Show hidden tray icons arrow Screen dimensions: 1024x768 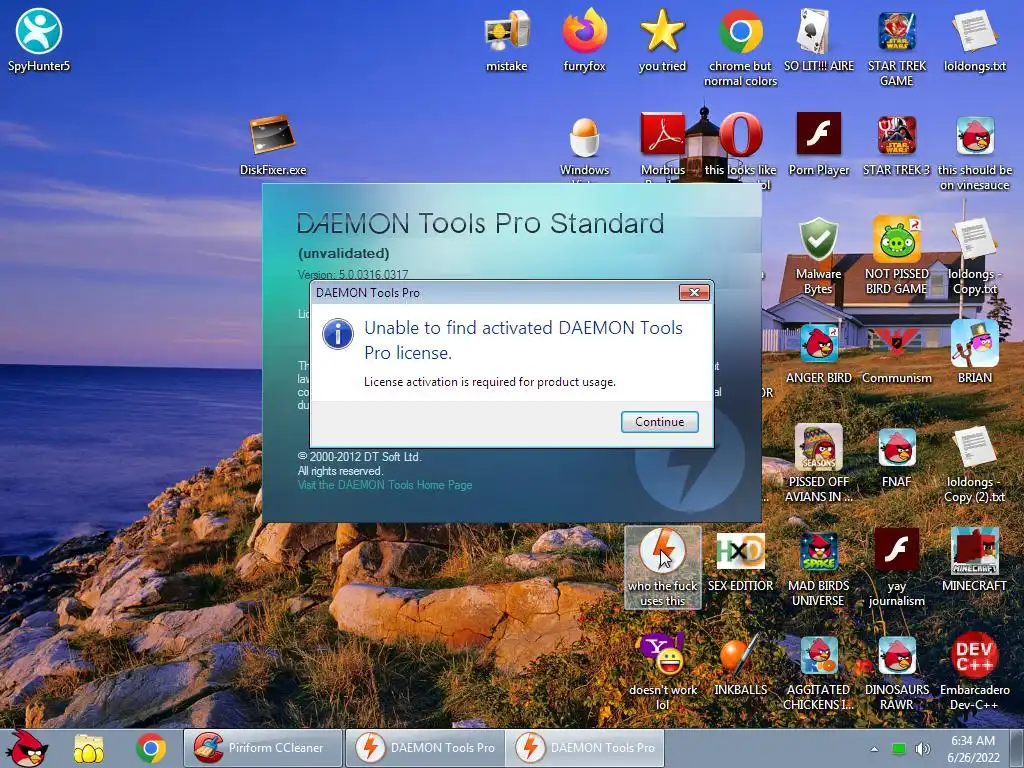(x=874, y=749)
